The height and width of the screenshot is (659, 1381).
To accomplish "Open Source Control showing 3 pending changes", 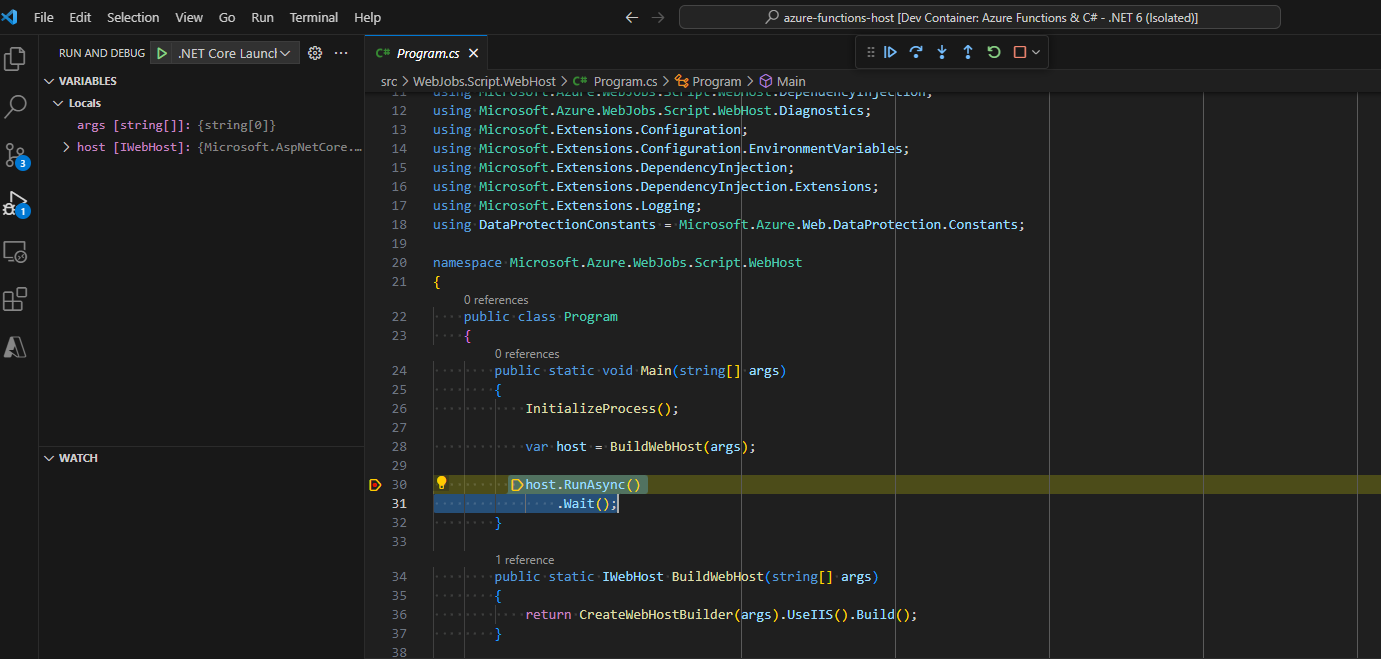I will click(x=15, y=155).
